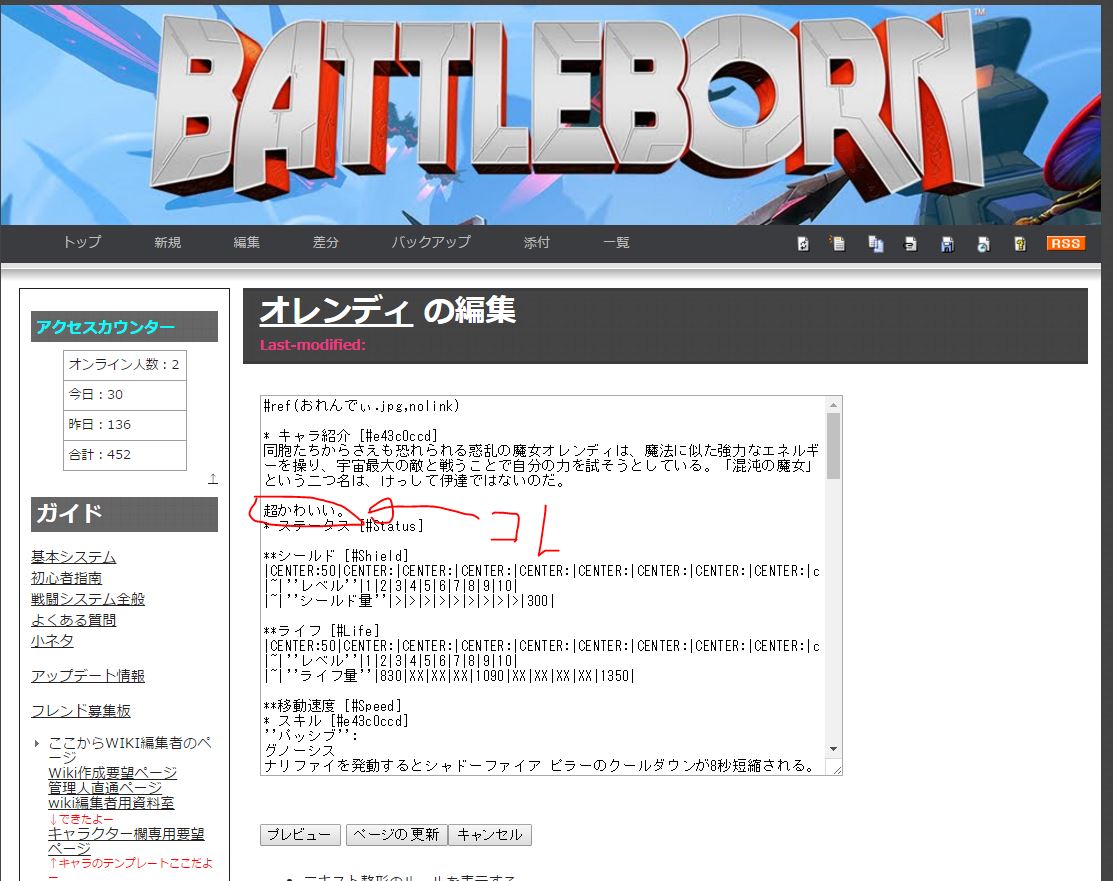Screen dimensions: 1113x881
Task: Click the floppy disk backup icon
Action: [x=947, y=244]
